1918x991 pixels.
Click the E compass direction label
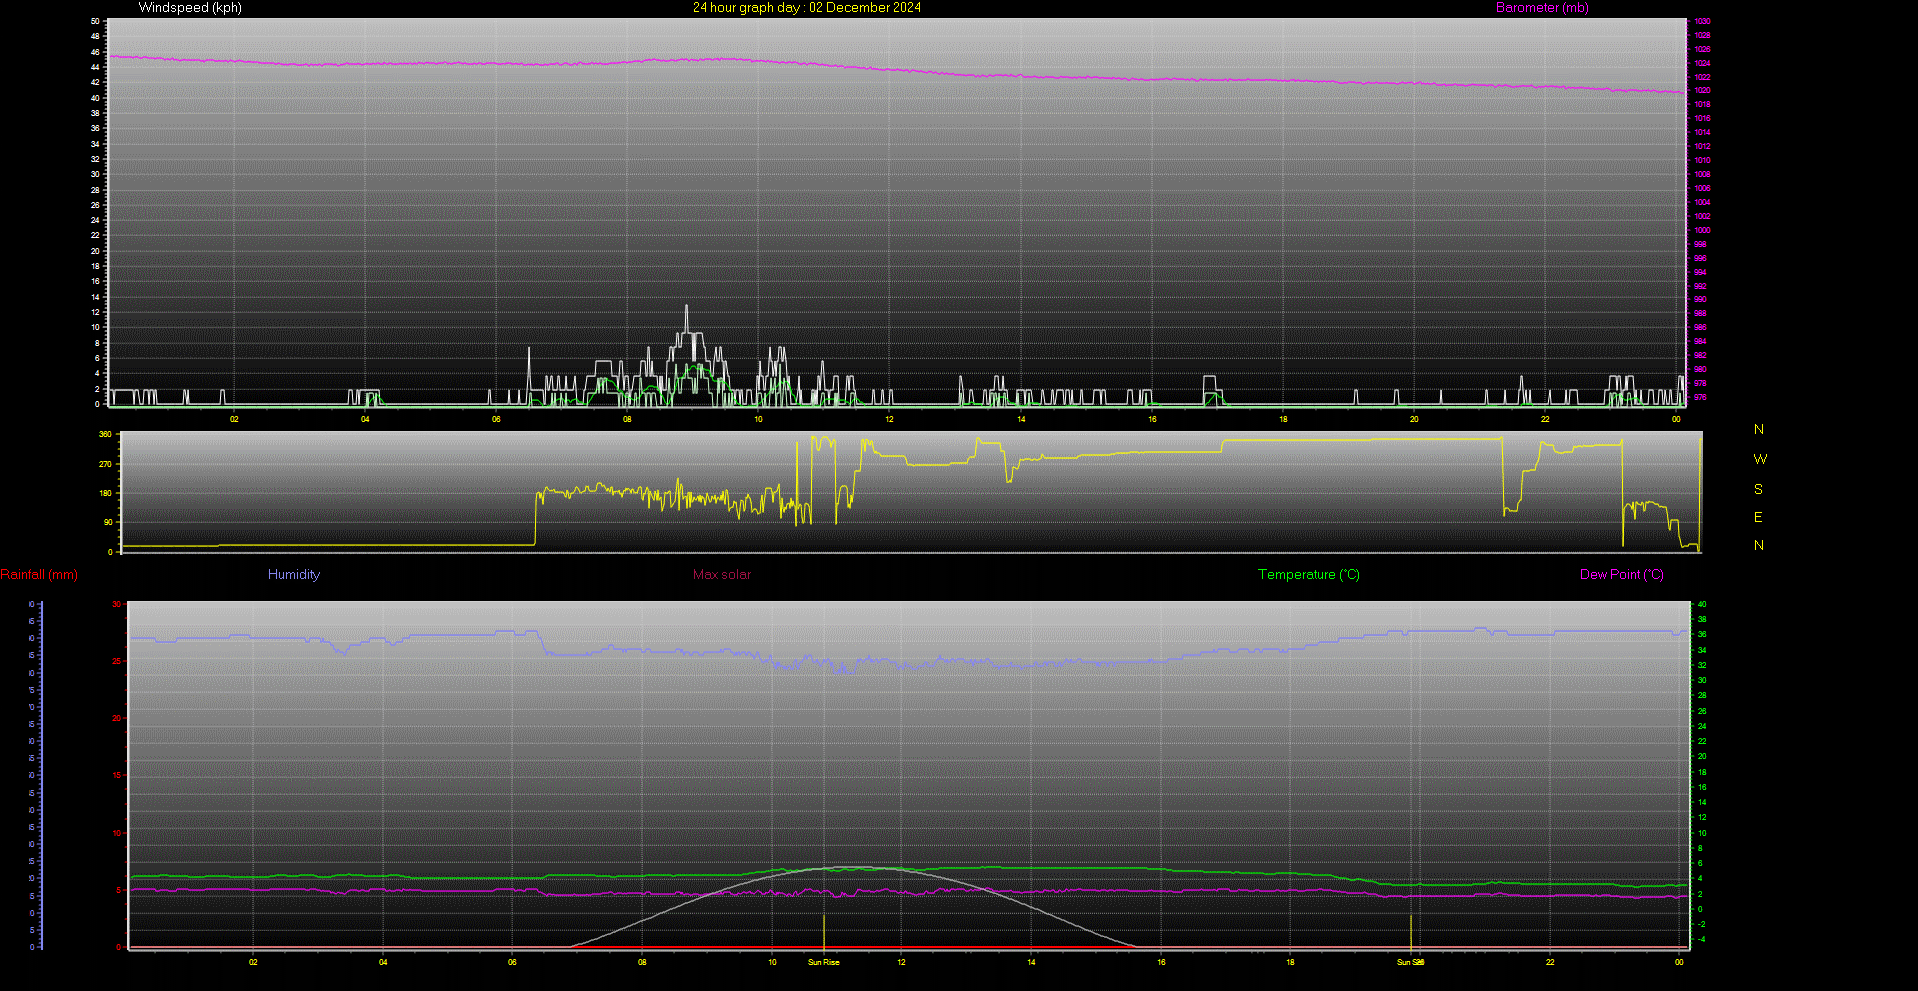point(1758,517)
